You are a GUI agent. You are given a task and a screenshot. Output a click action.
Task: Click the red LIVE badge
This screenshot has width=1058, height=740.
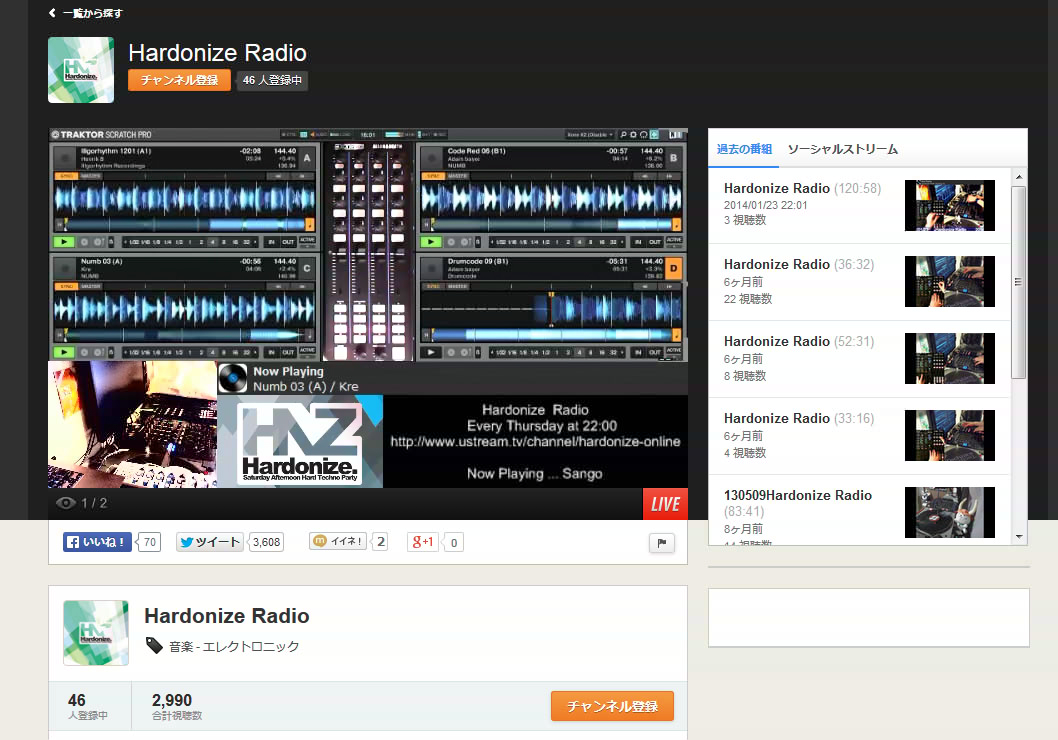click(665, 504)
